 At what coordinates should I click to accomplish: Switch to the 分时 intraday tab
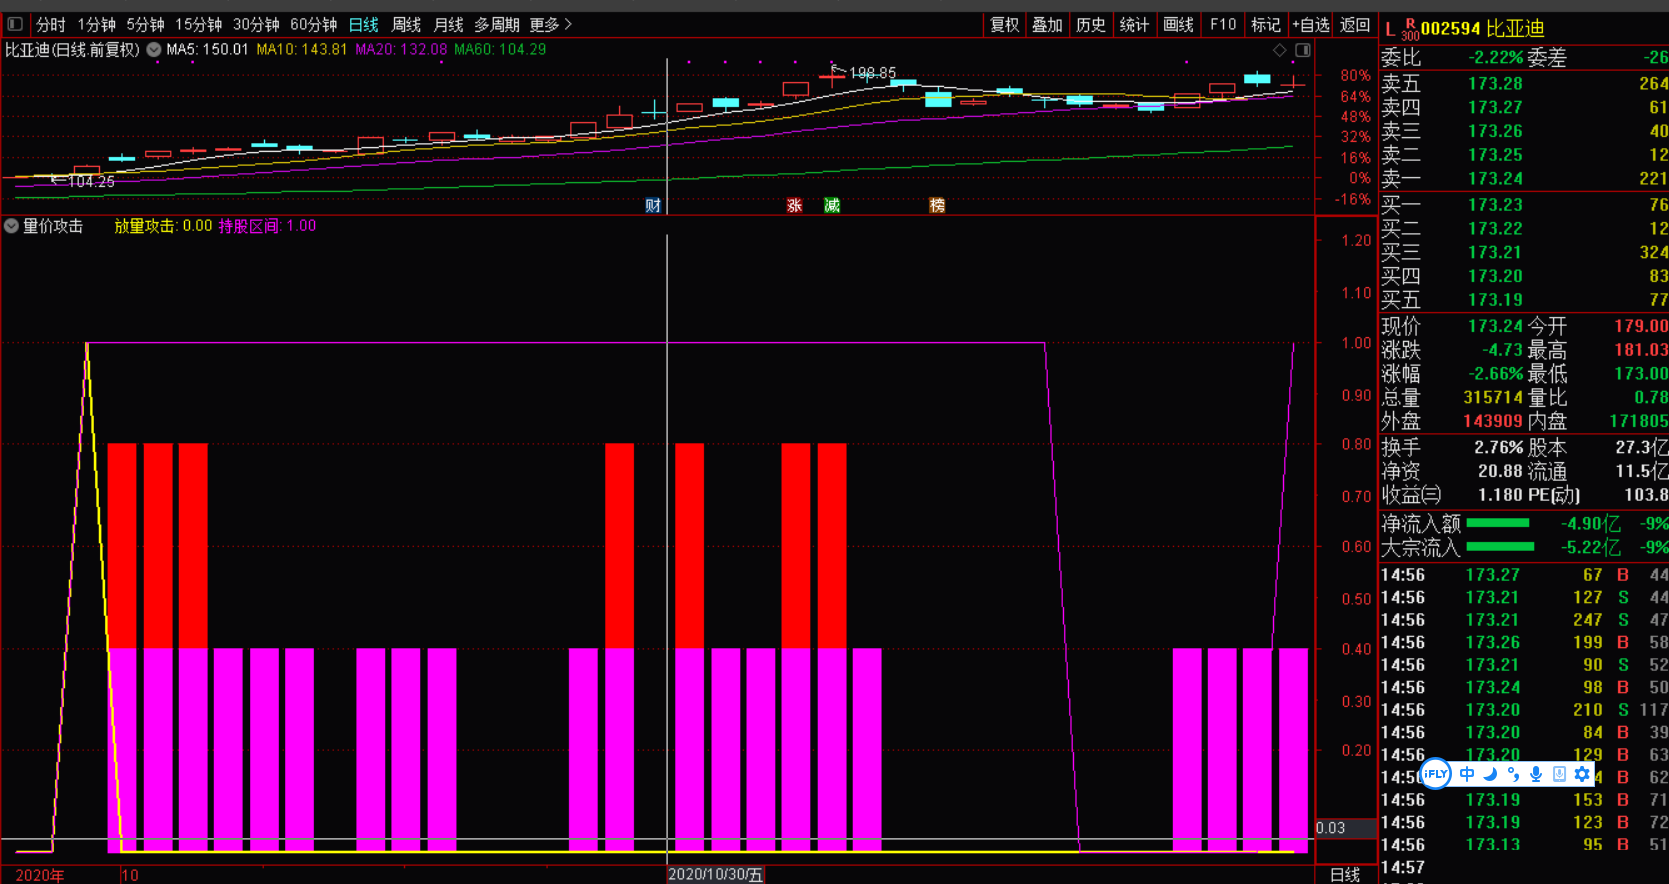(51, 24)
